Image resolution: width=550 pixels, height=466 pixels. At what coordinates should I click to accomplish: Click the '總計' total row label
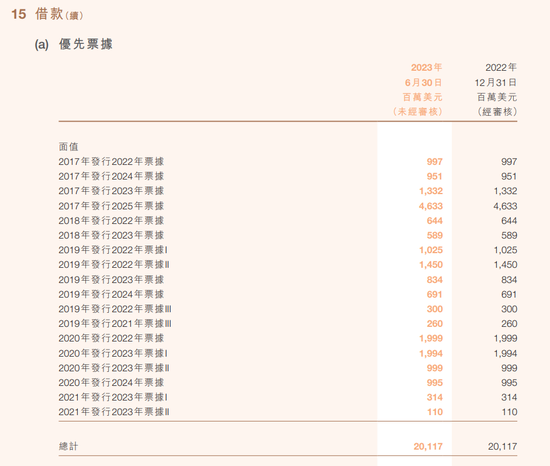(x=68, y=446)
